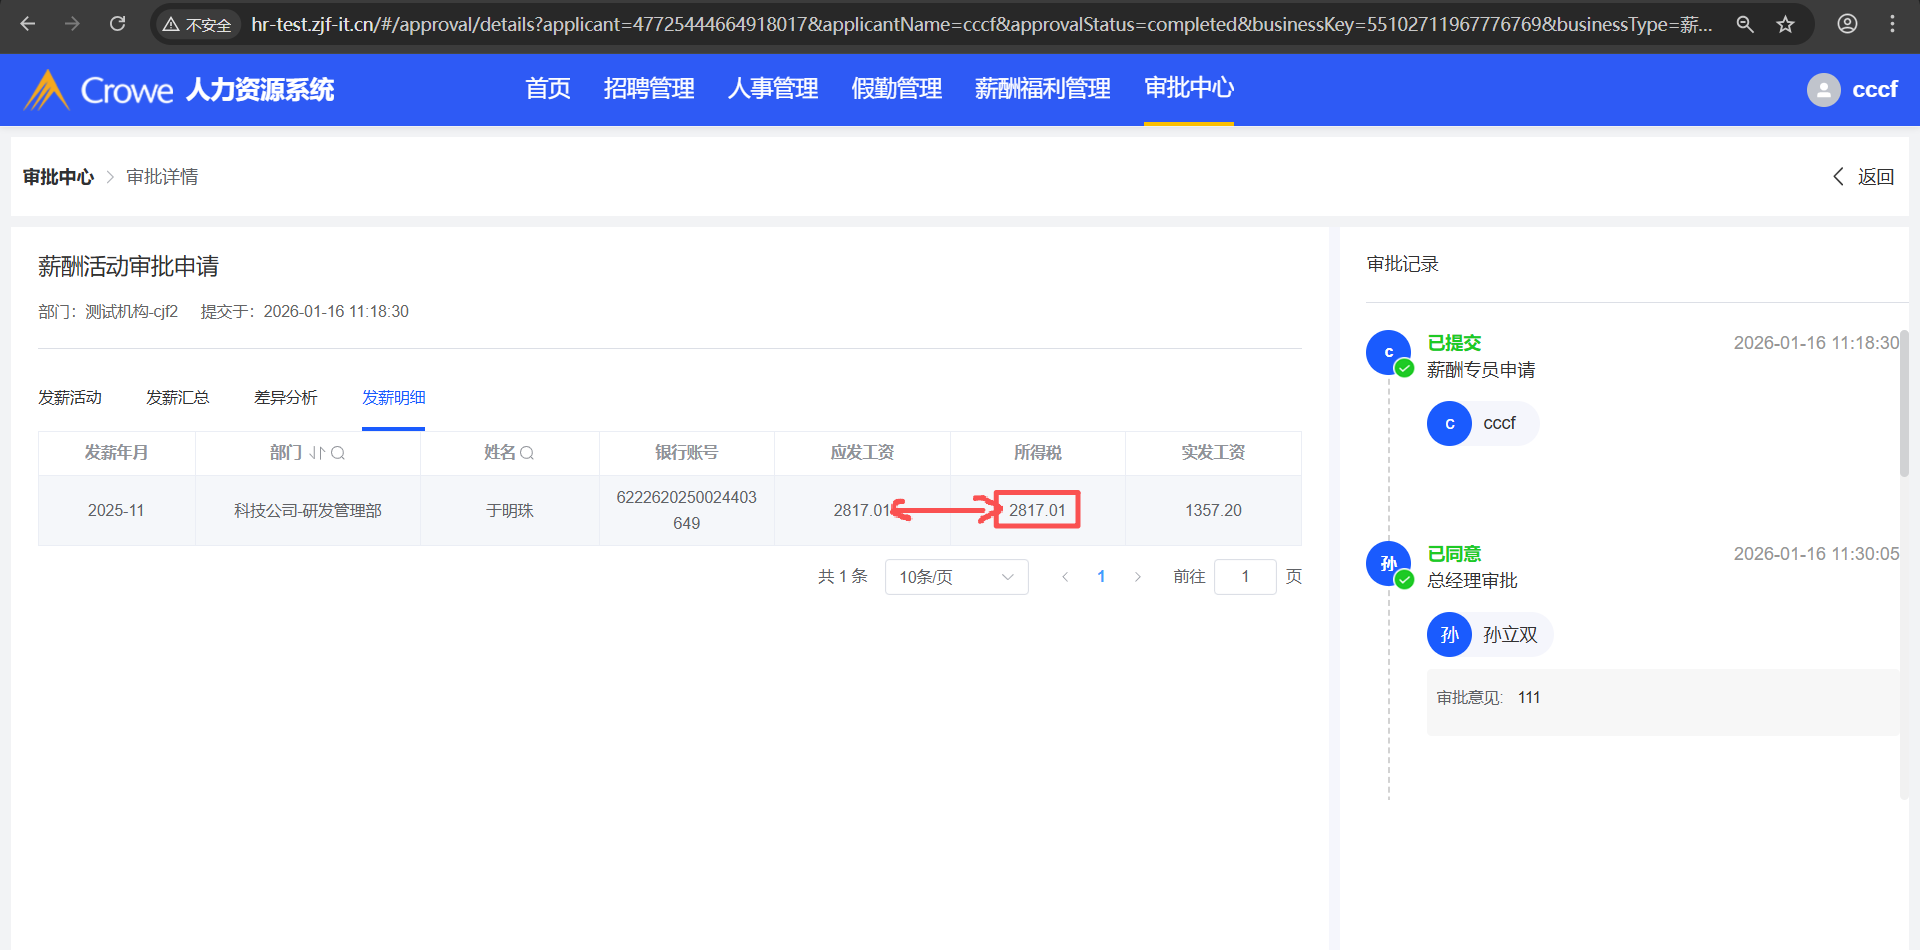Click the browser zoom magnifier icon
1920x950 pixels.
[x=1745, y=24]
